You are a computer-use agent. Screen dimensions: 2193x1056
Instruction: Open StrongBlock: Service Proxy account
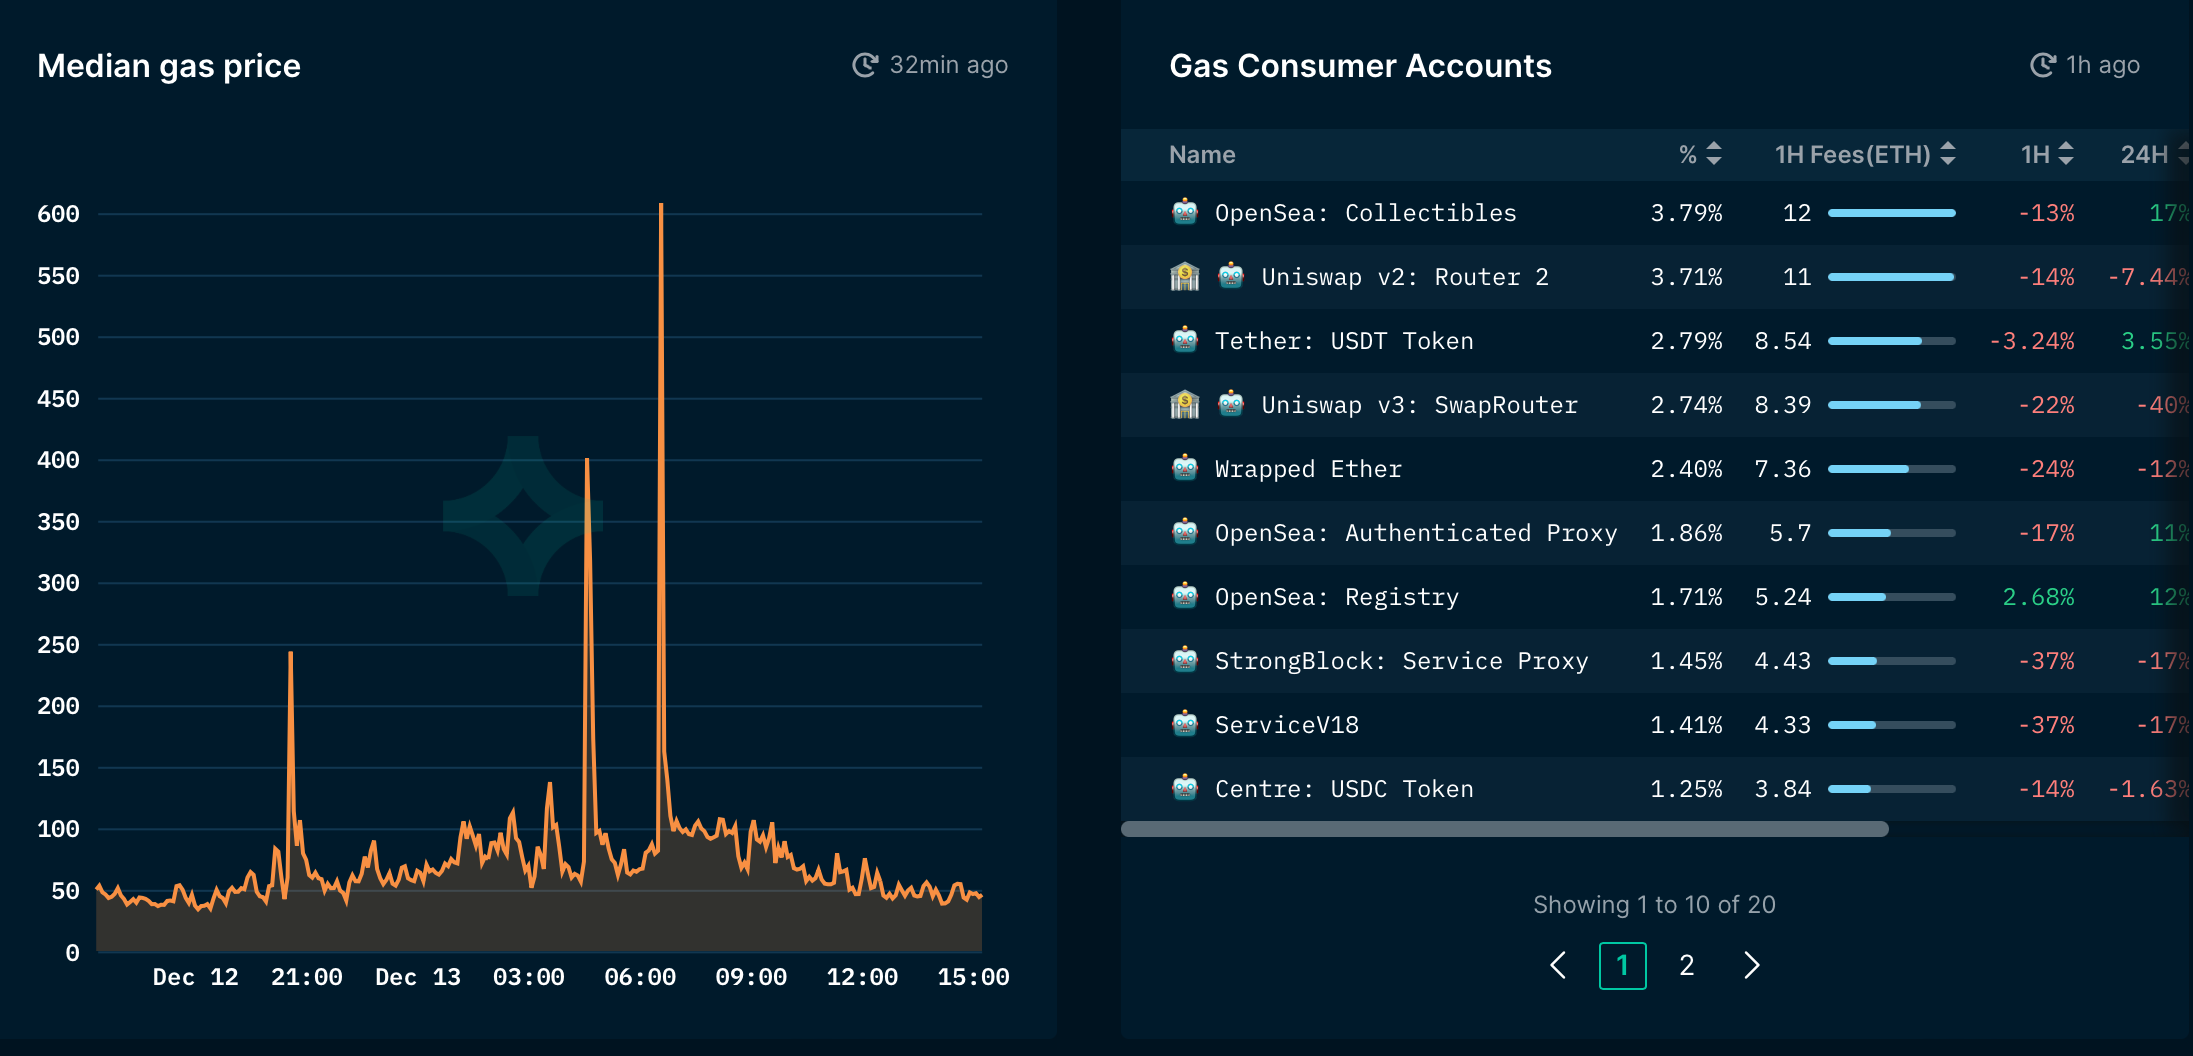(1401, 661)
